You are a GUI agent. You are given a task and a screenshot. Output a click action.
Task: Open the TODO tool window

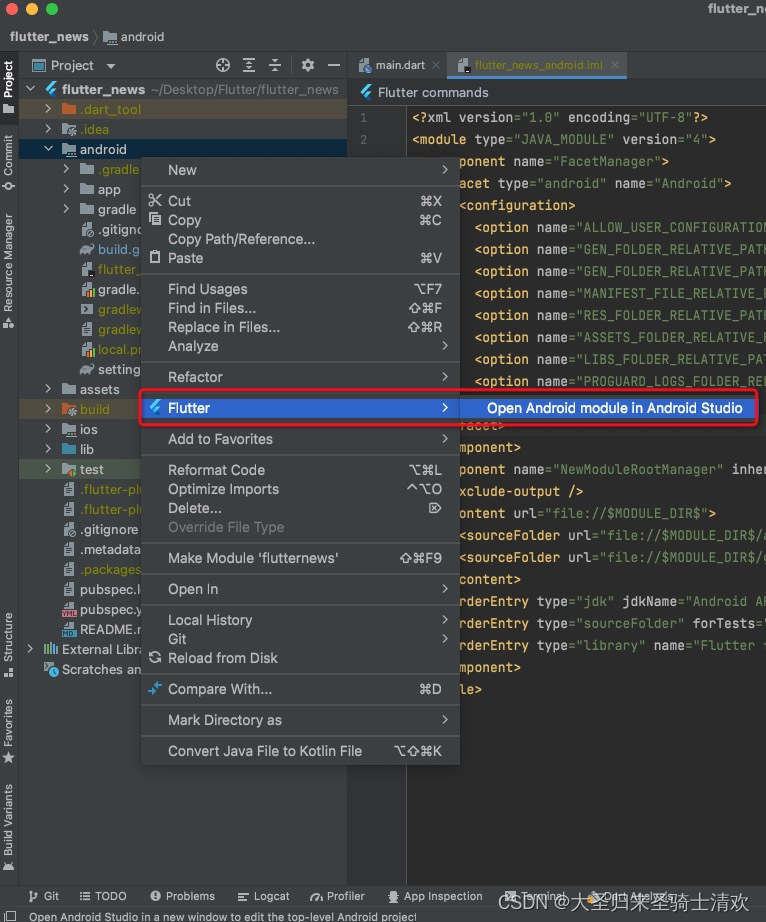[x=103, y=896]
